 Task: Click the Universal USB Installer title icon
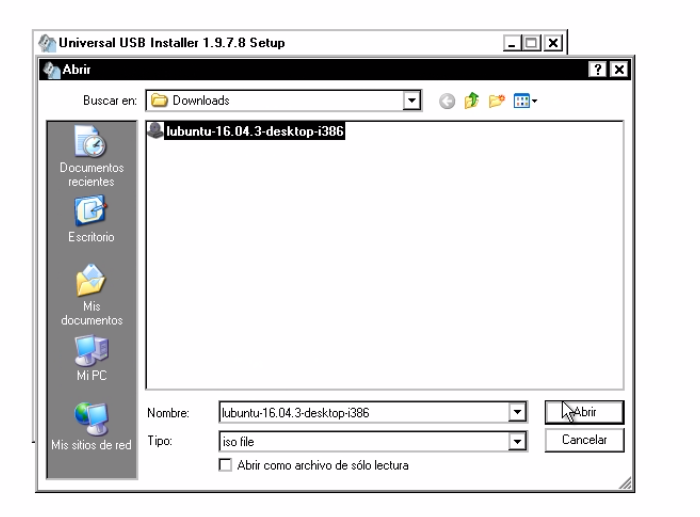click(x=47, y=43)
